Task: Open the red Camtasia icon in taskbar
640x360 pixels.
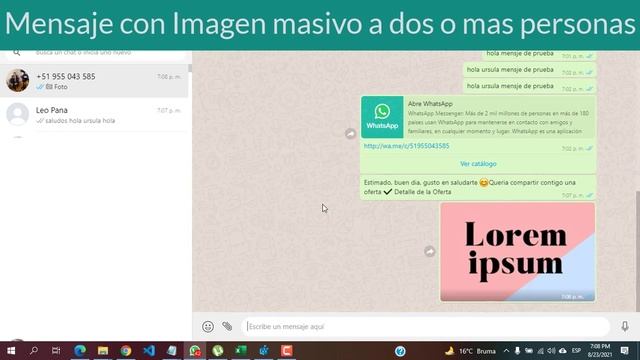Action: 287,351
